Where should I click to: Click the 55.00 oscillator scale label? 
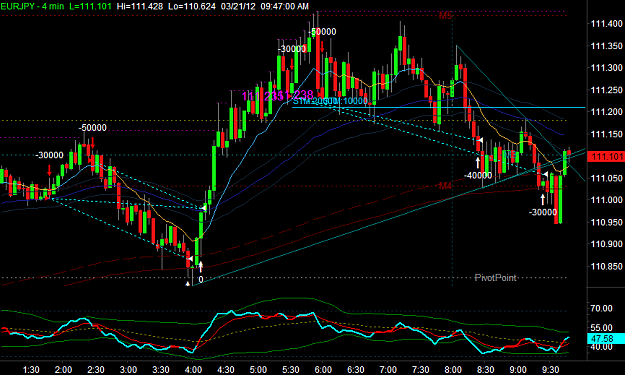[x=601, y=328]
